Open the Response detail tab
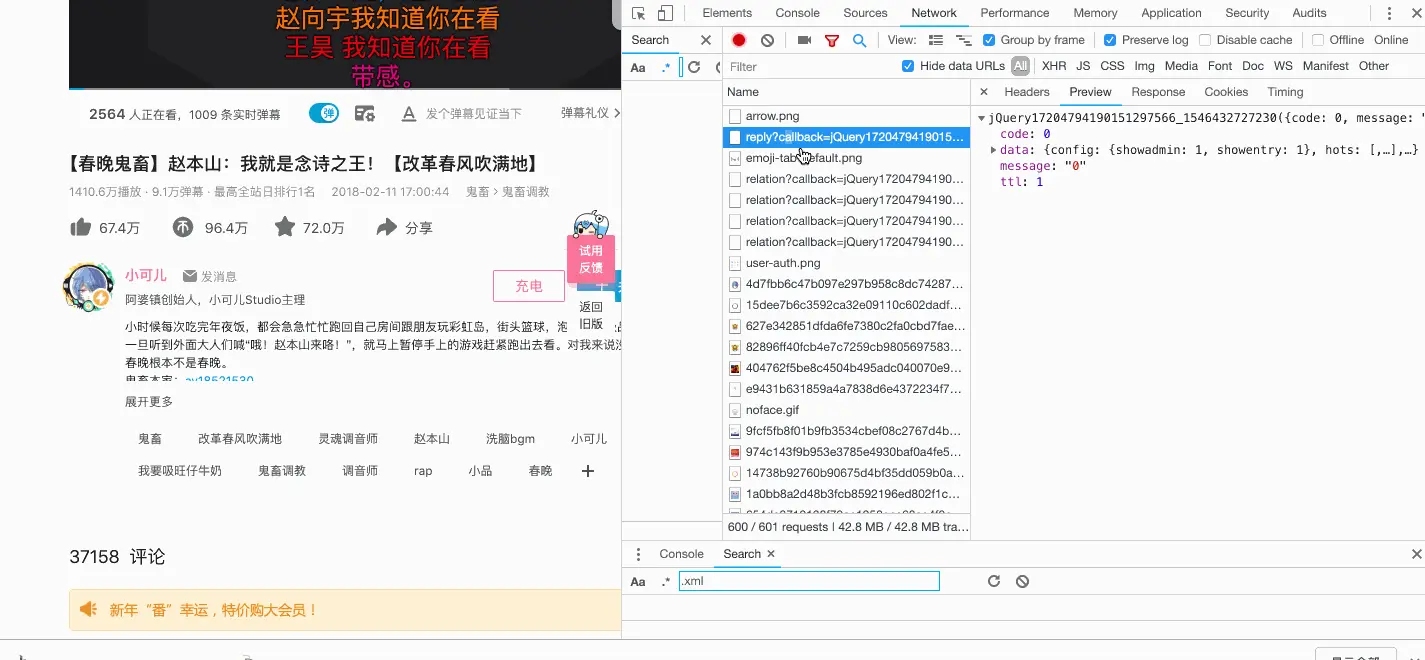Image resolution: width=1425 pixels, height=660 pixels. pyautogui.click(x=1158, y=92)
